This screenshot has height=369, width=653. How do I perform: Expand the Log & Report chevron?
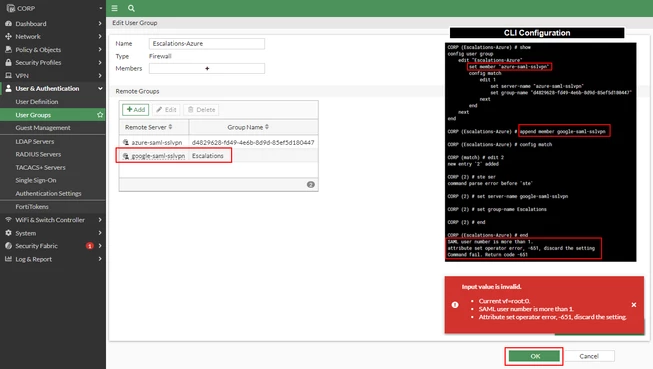tap(100, 259)
